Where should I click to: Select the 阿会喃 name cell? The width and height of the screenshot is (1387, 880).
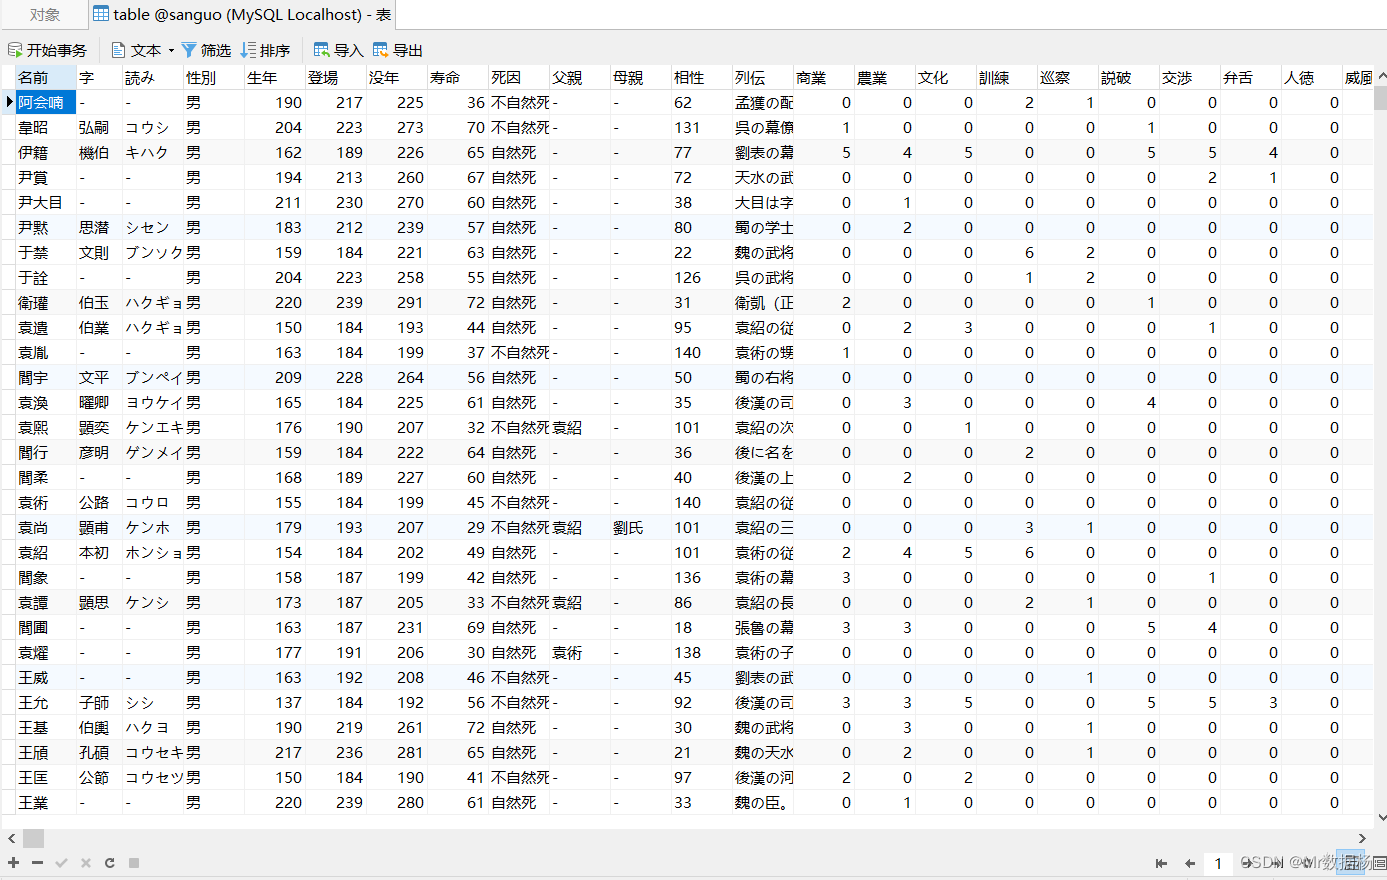tap(46, 102)
